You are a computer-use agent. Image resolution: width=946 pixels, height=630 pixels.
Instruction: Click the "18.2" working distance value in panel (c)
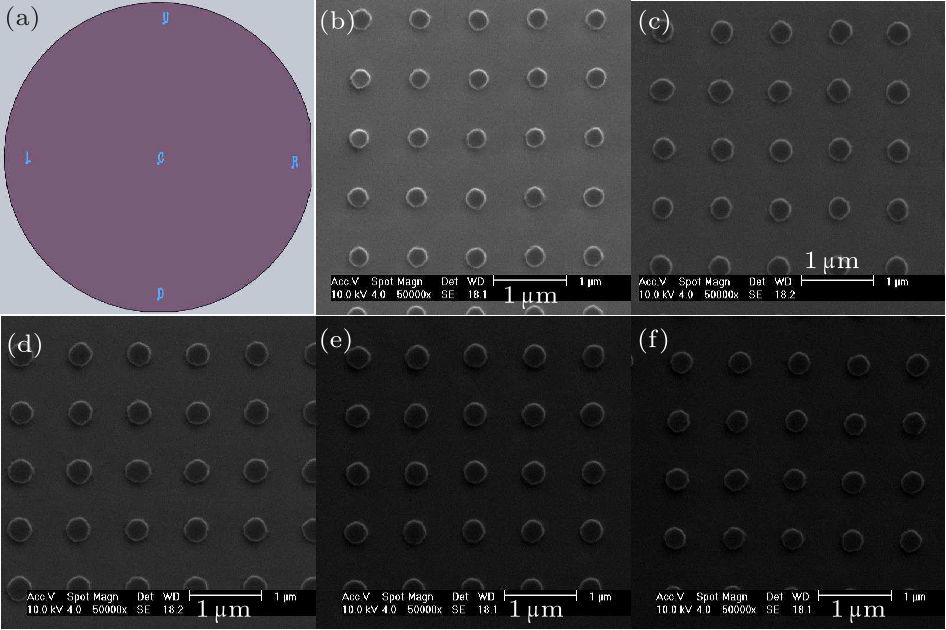pos(785,294)
